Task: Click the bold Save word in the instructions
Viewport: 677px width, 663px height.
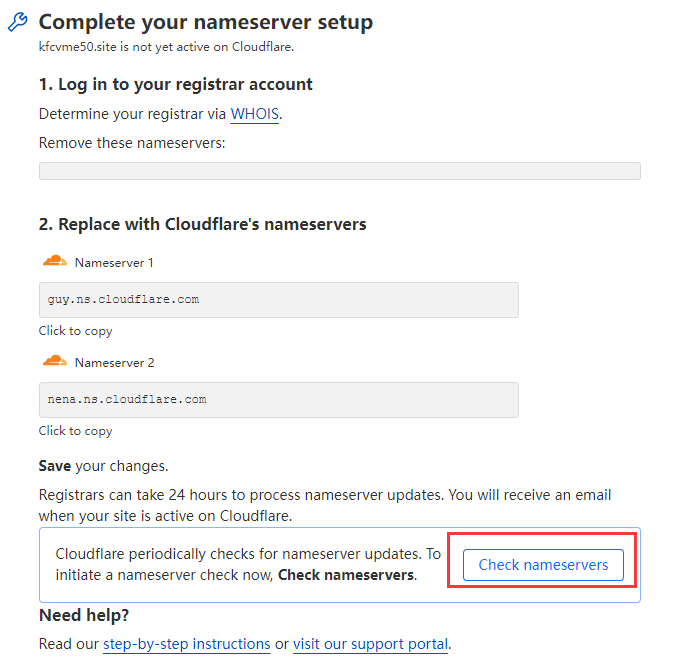Action: 55,466
